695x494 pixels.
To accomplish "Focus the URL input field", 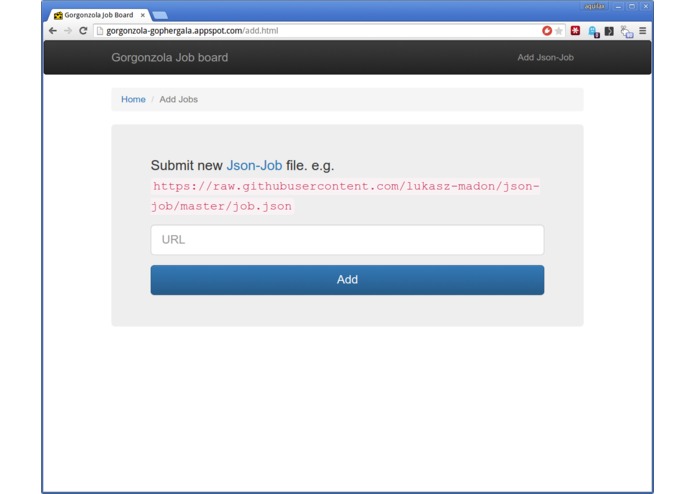I will 348,240.
